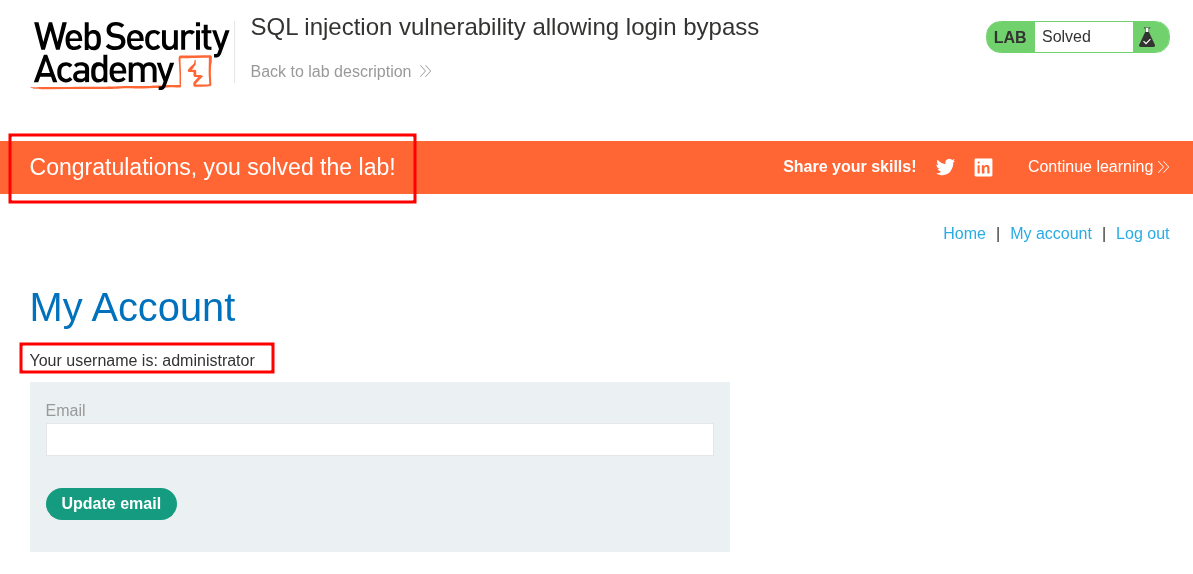Viewport: 1193px width, 574px height.
Task: Click the administrator username text line
Action: 142,360
